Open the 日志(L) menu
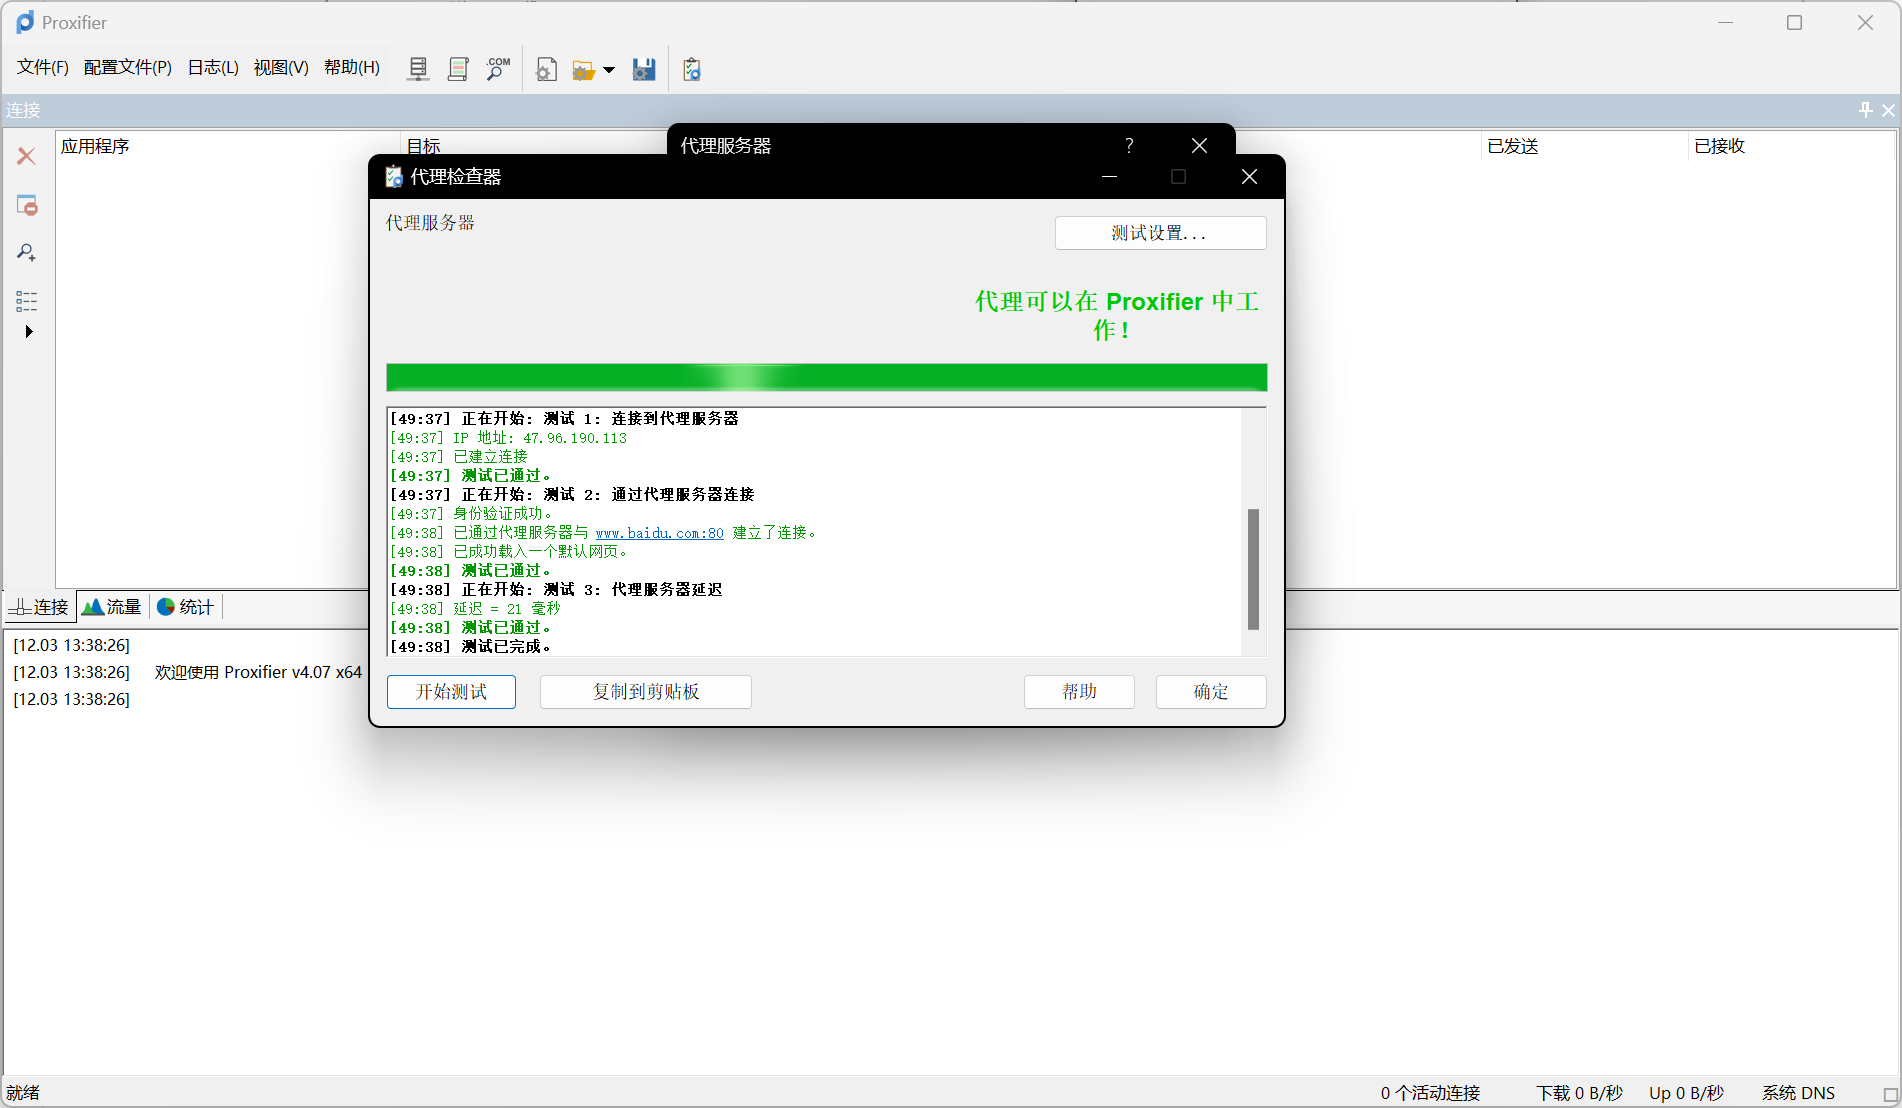 pyautogui.click(x=213, y=67)
